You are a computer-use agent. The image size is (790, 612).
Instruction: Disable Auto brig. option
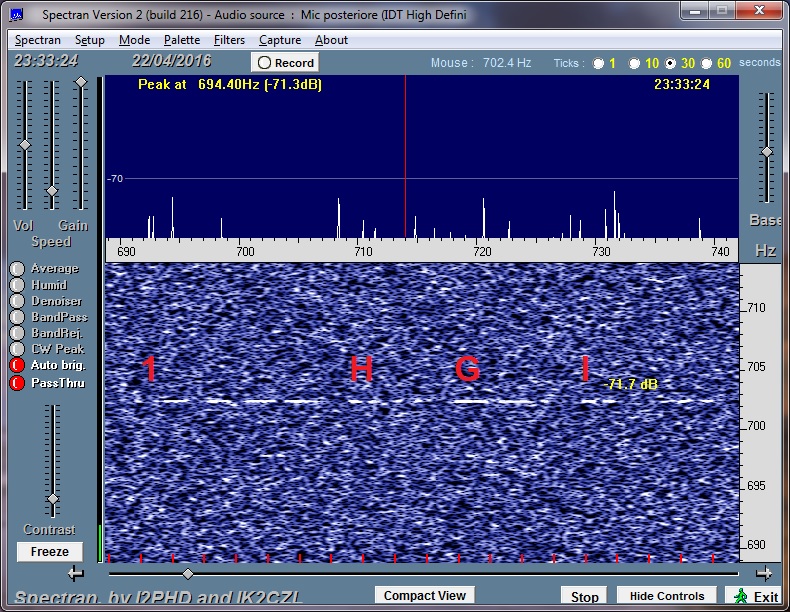pos(17,365)
